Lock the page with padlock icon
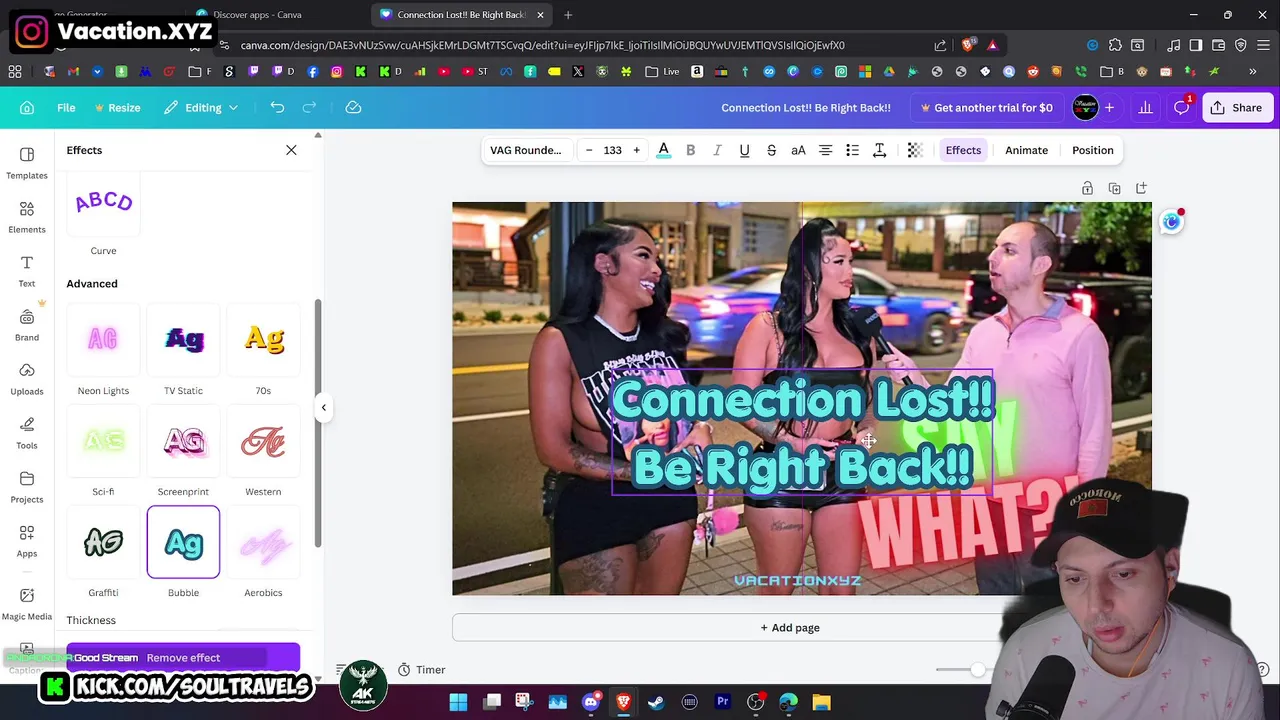This screenshot has height=720, width=1280. 1087,188
